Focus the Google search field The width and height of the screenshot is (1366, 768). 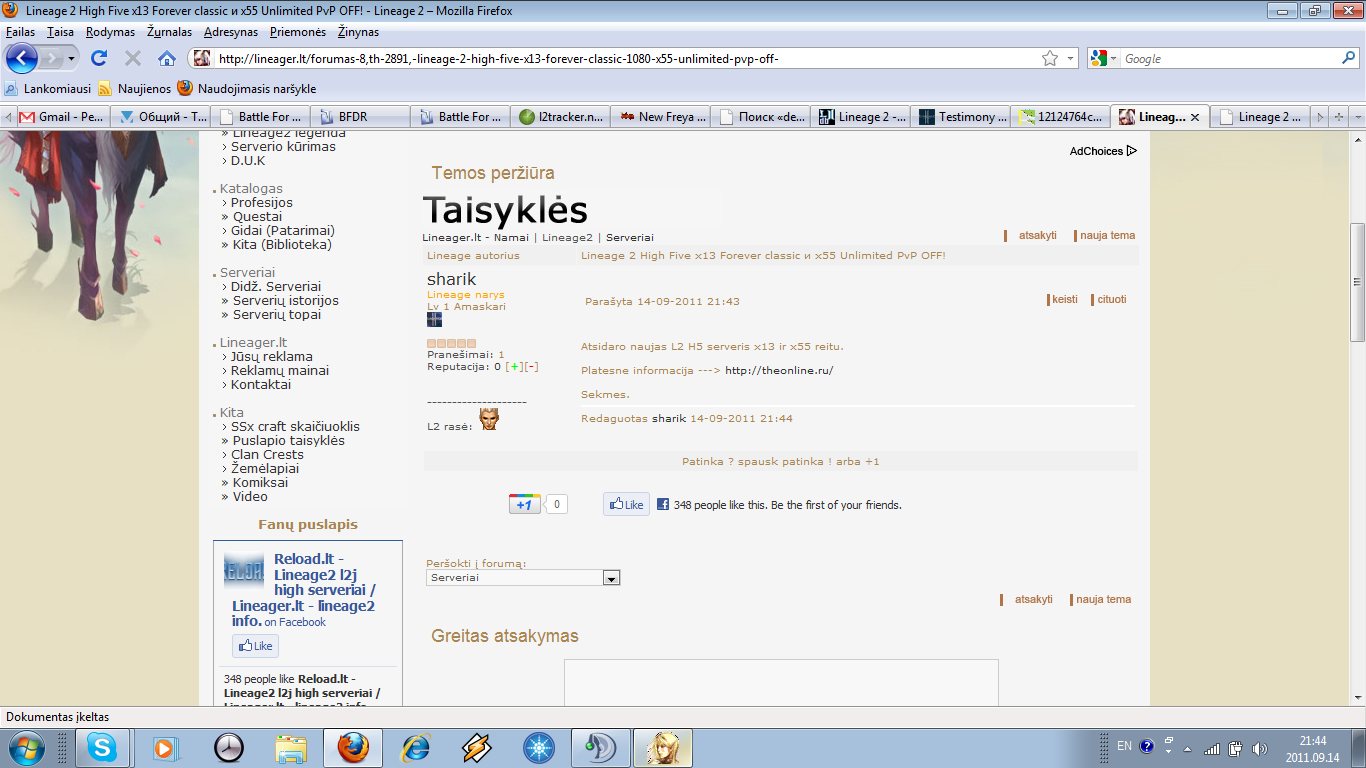click(x=1229, y=59)
